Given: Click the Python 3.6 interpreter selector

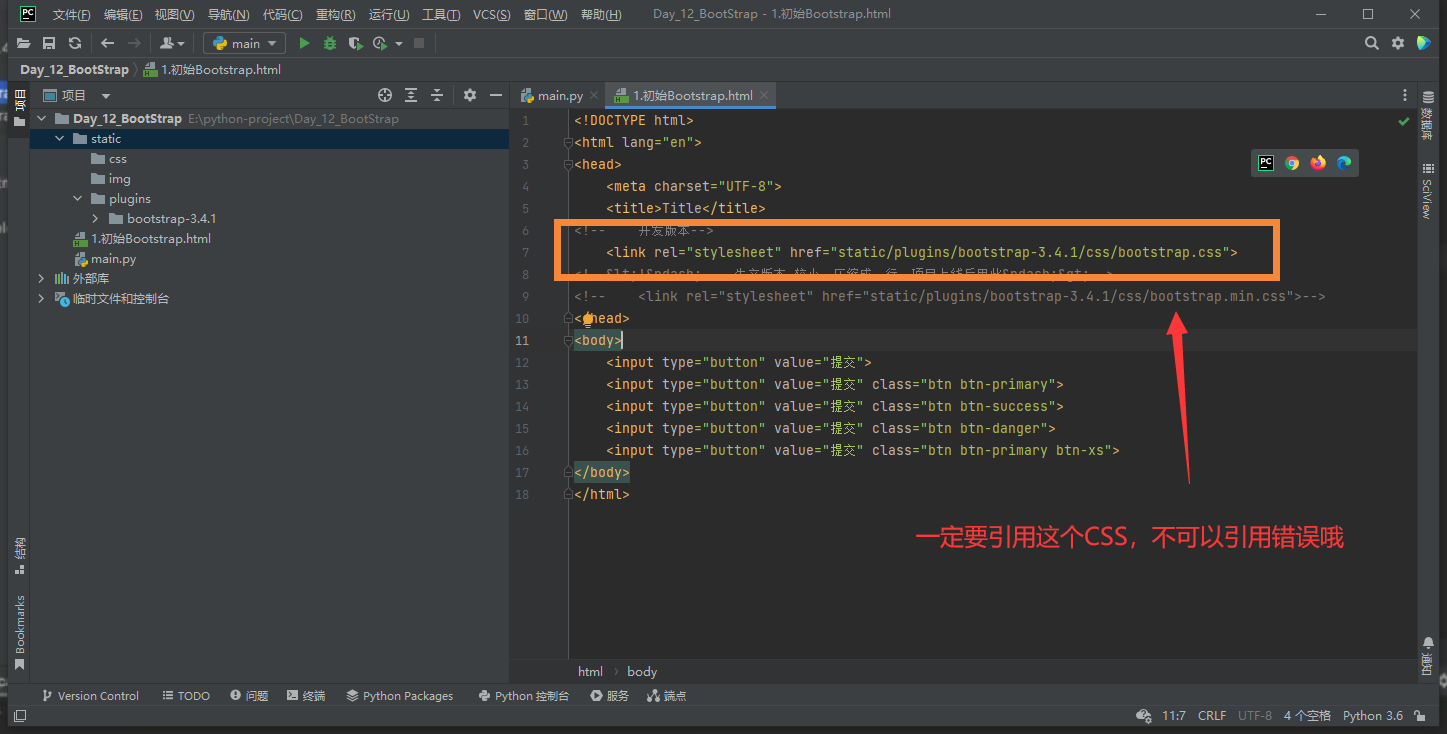Looking at the screenshot, I should click(x=1373, y=716).
